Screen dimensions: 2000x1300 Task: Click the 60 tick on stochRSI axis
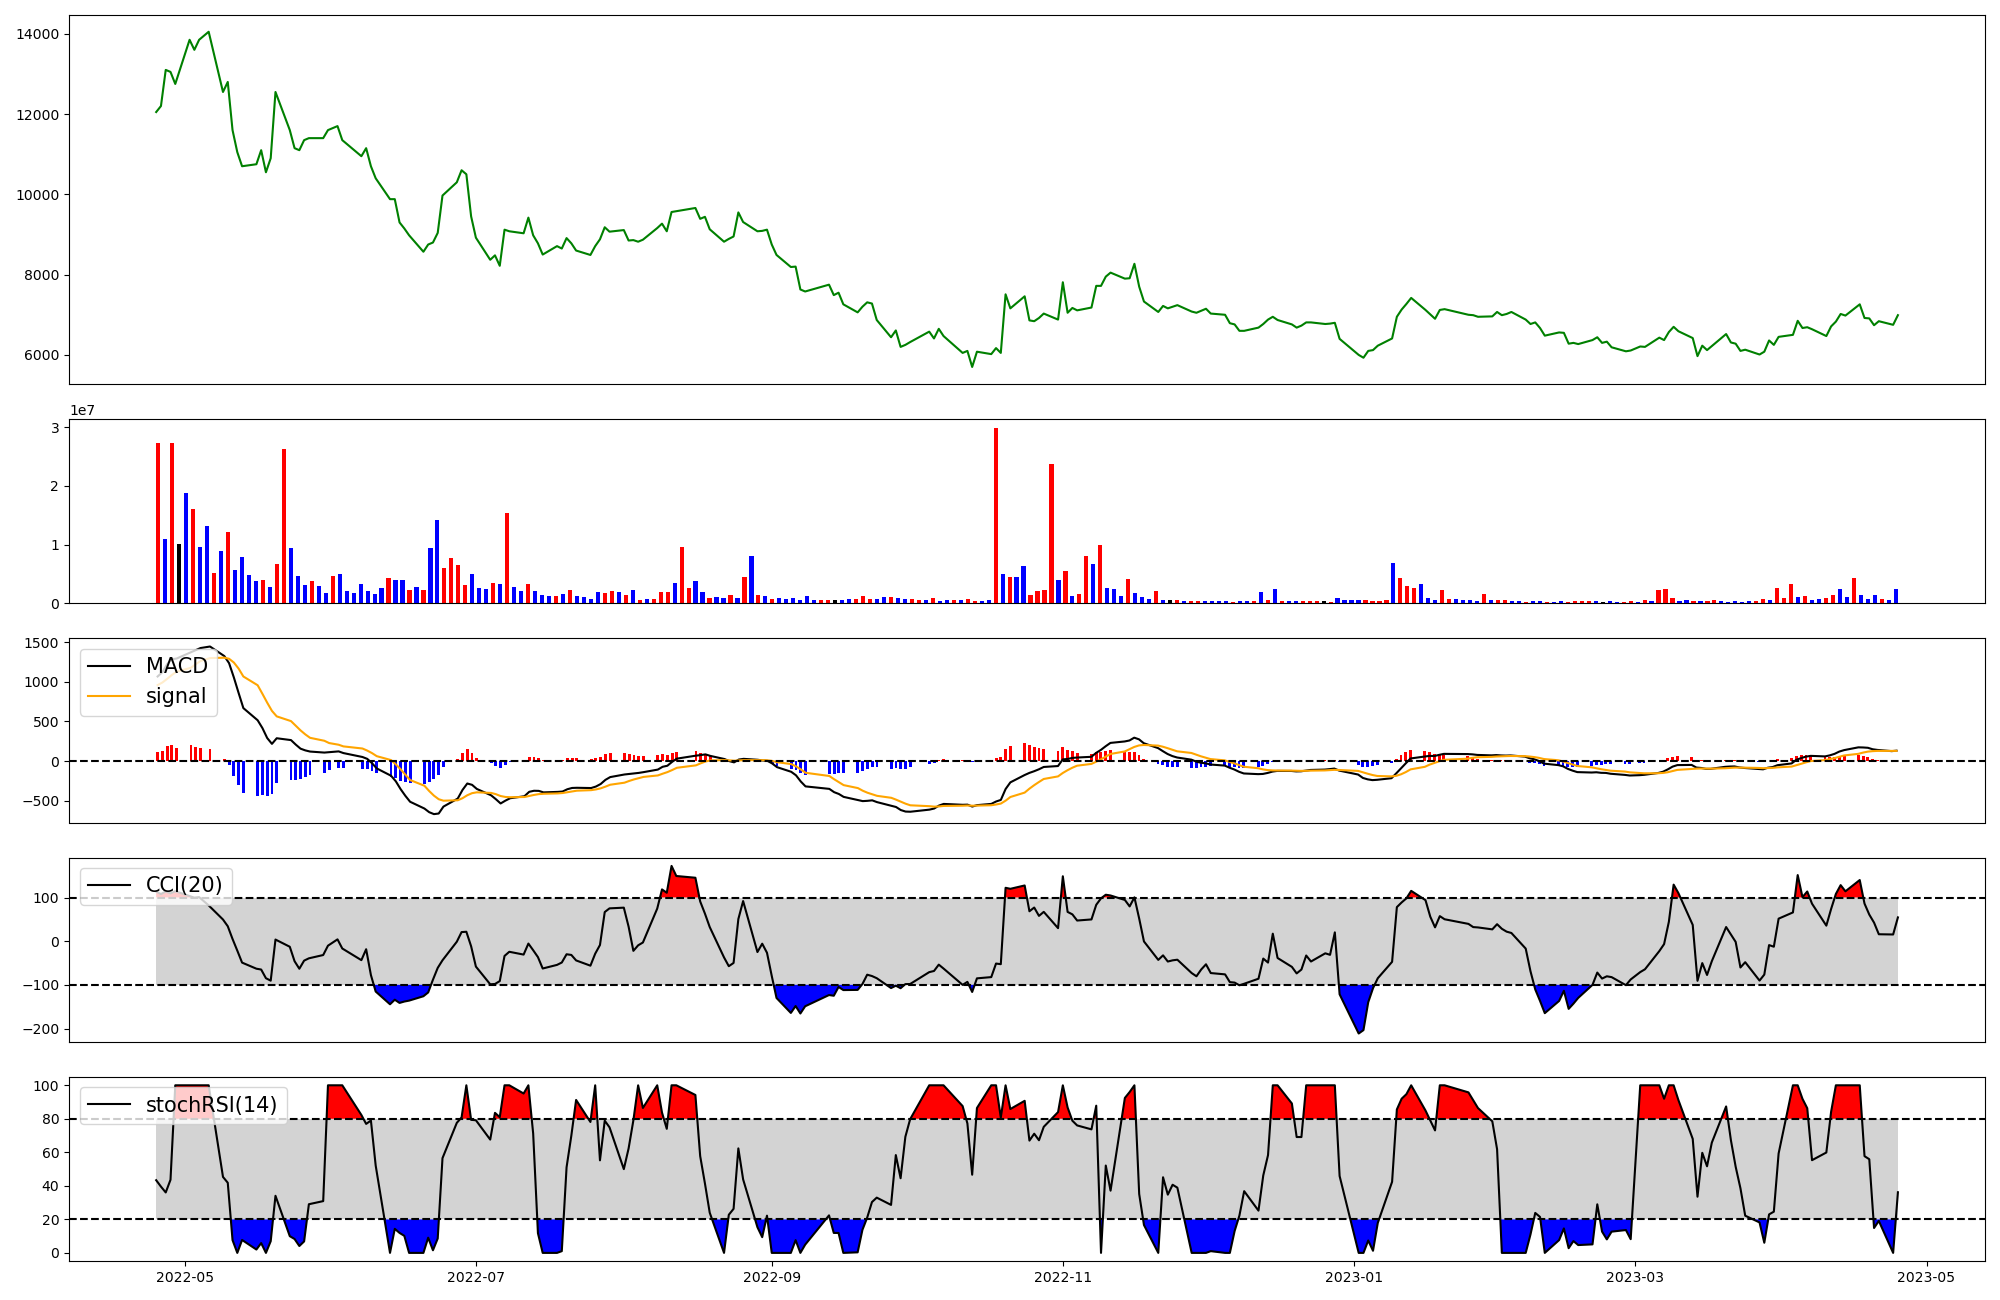(x=51, y=1153)
